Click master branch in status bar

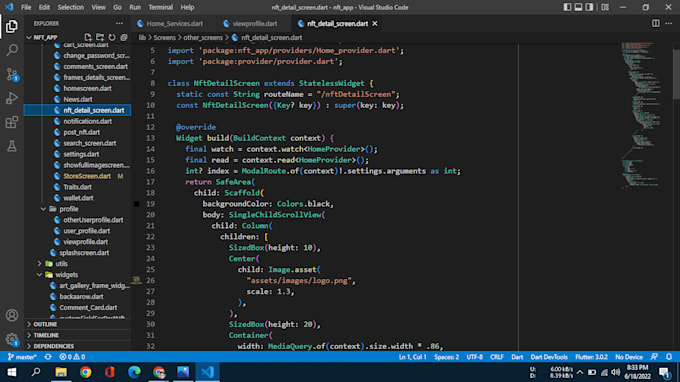pos(22,357)
